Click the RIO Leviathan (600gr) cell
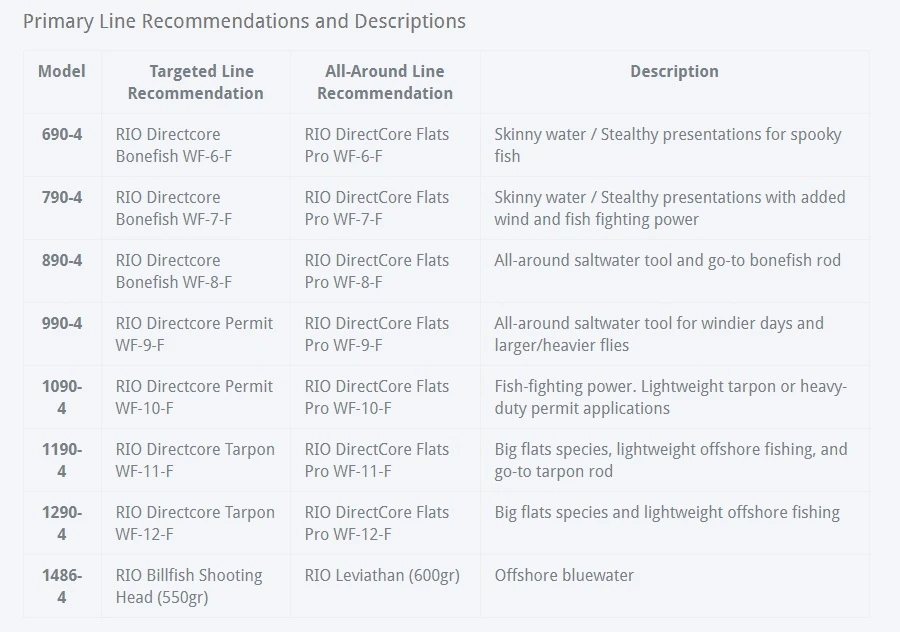 click(382, 575)
